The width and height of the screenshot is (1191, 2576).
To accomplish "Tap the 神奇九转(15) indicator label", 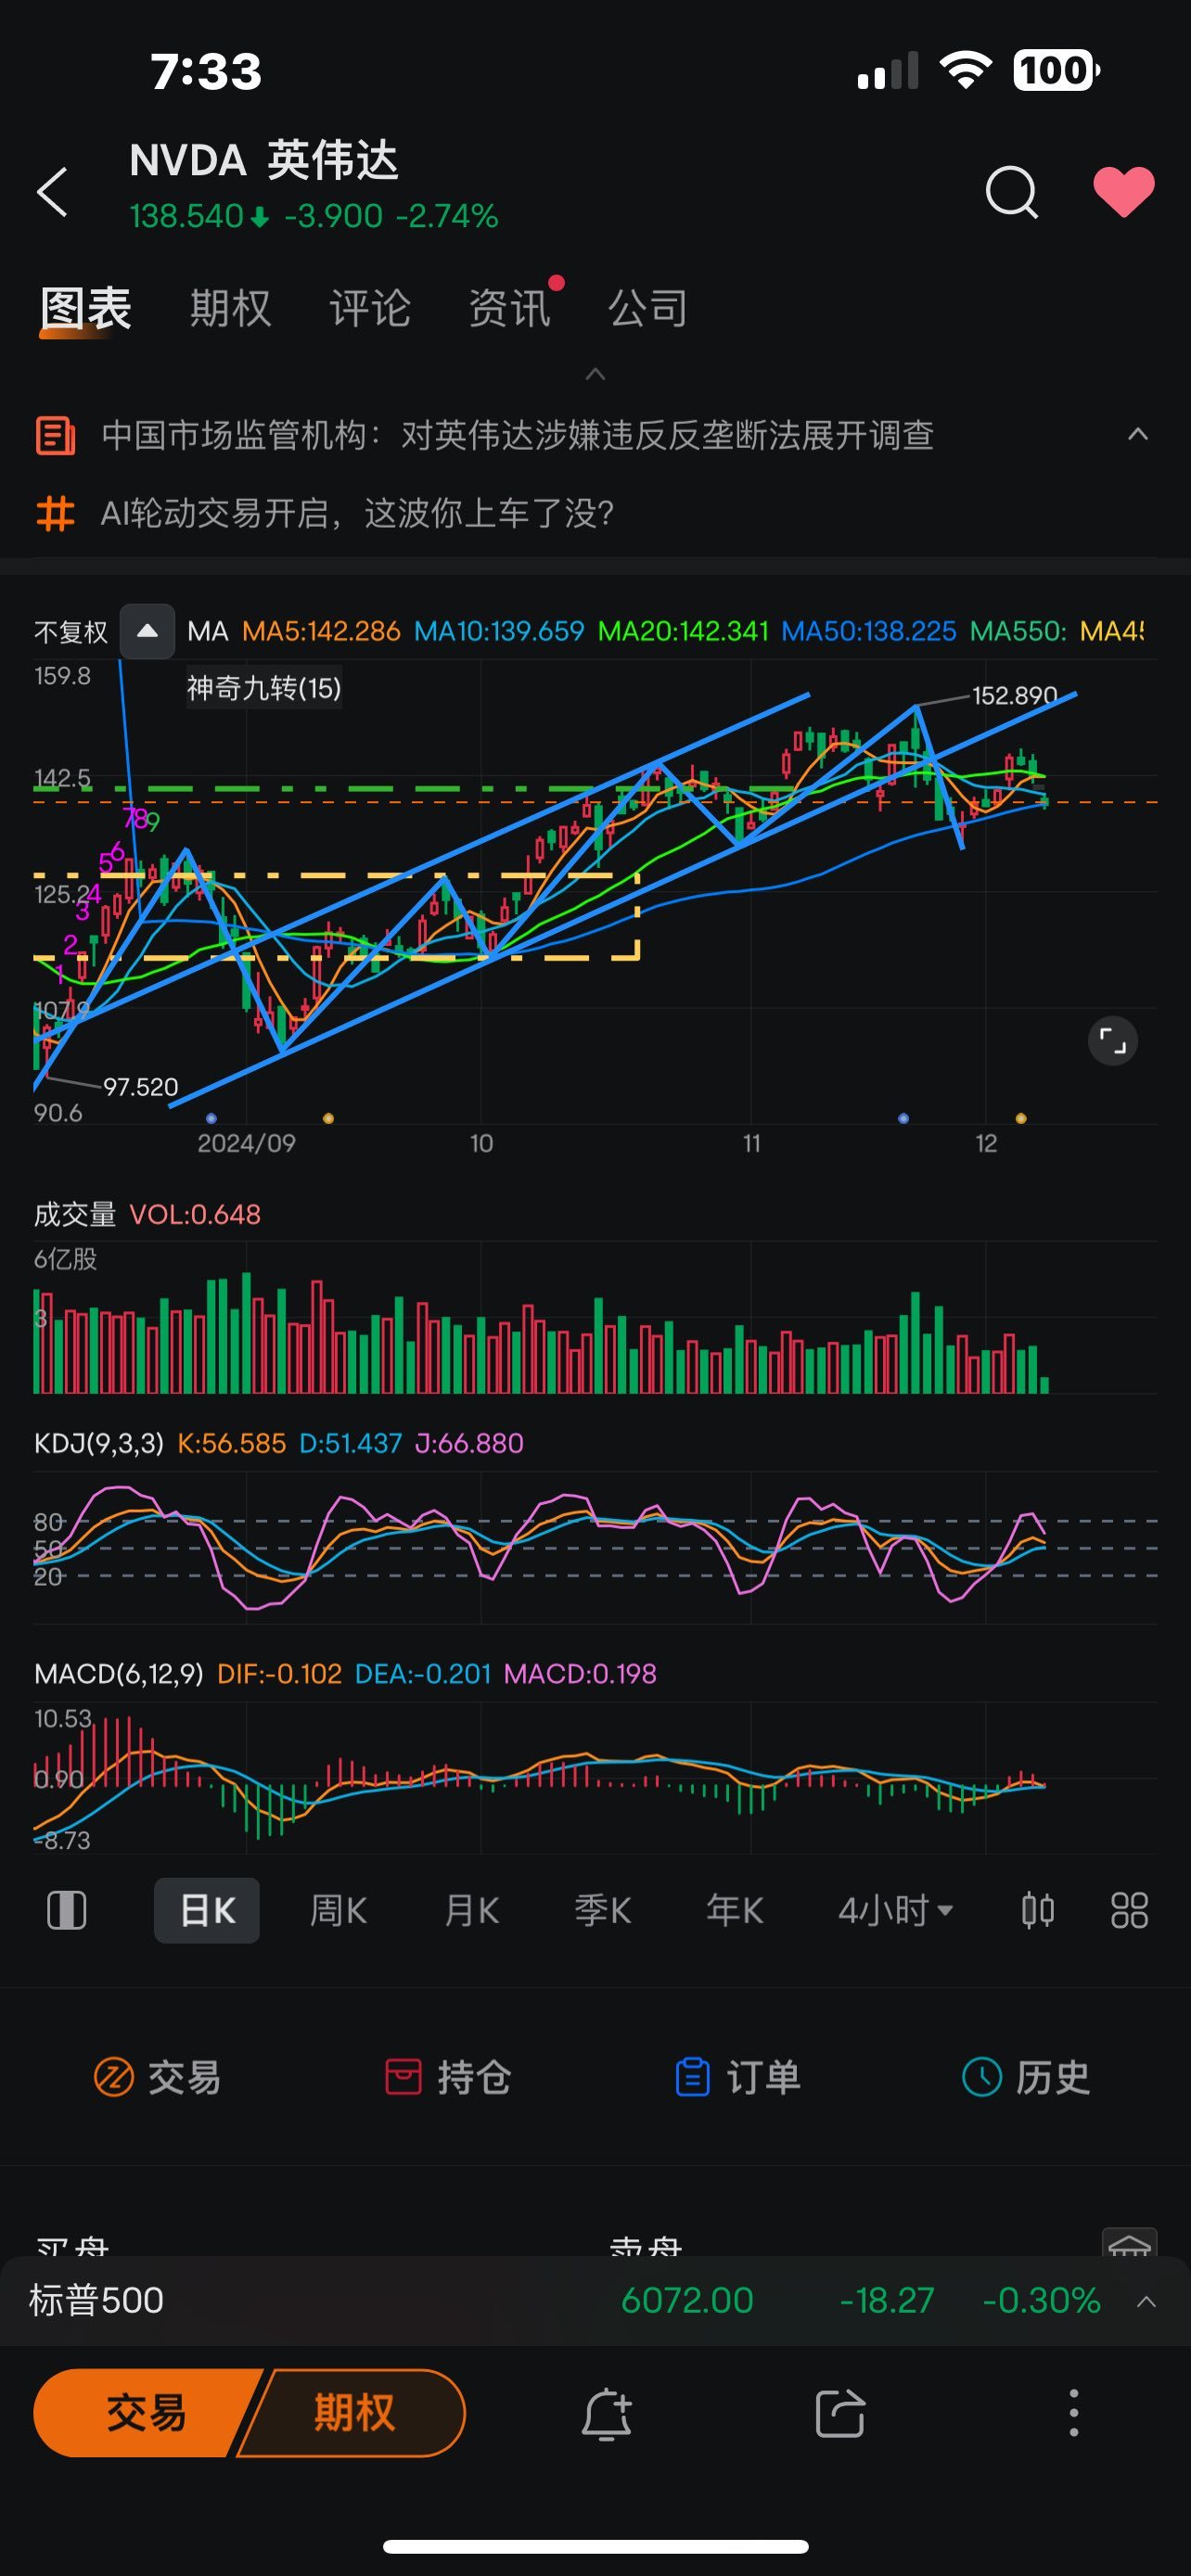I will (x=264, y=688).
